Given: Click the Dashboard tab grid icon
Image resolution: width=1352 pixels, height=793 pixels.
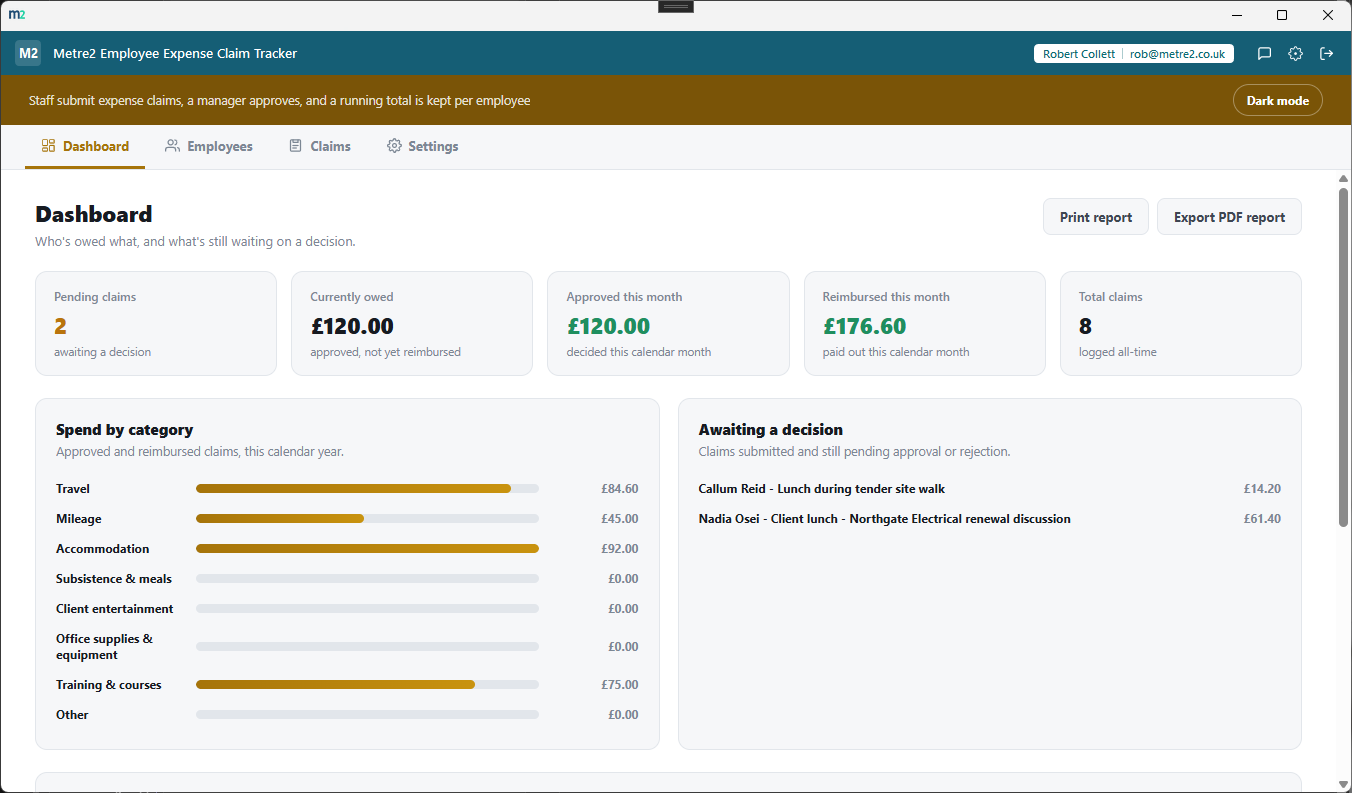Looking at the screenshot, I should click(x=48, y=146).
